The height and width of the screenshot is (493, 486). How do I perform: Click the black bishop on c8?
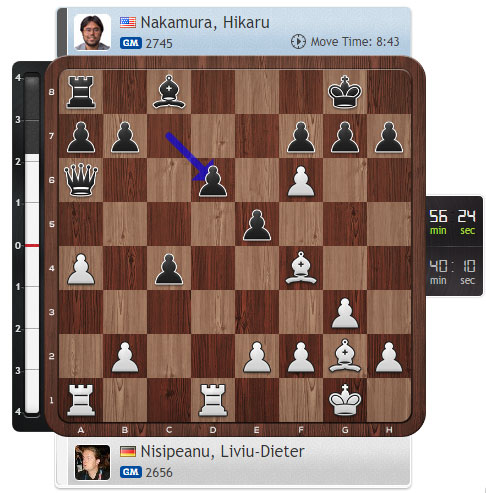pyautogui.click(x=169, y=92)
